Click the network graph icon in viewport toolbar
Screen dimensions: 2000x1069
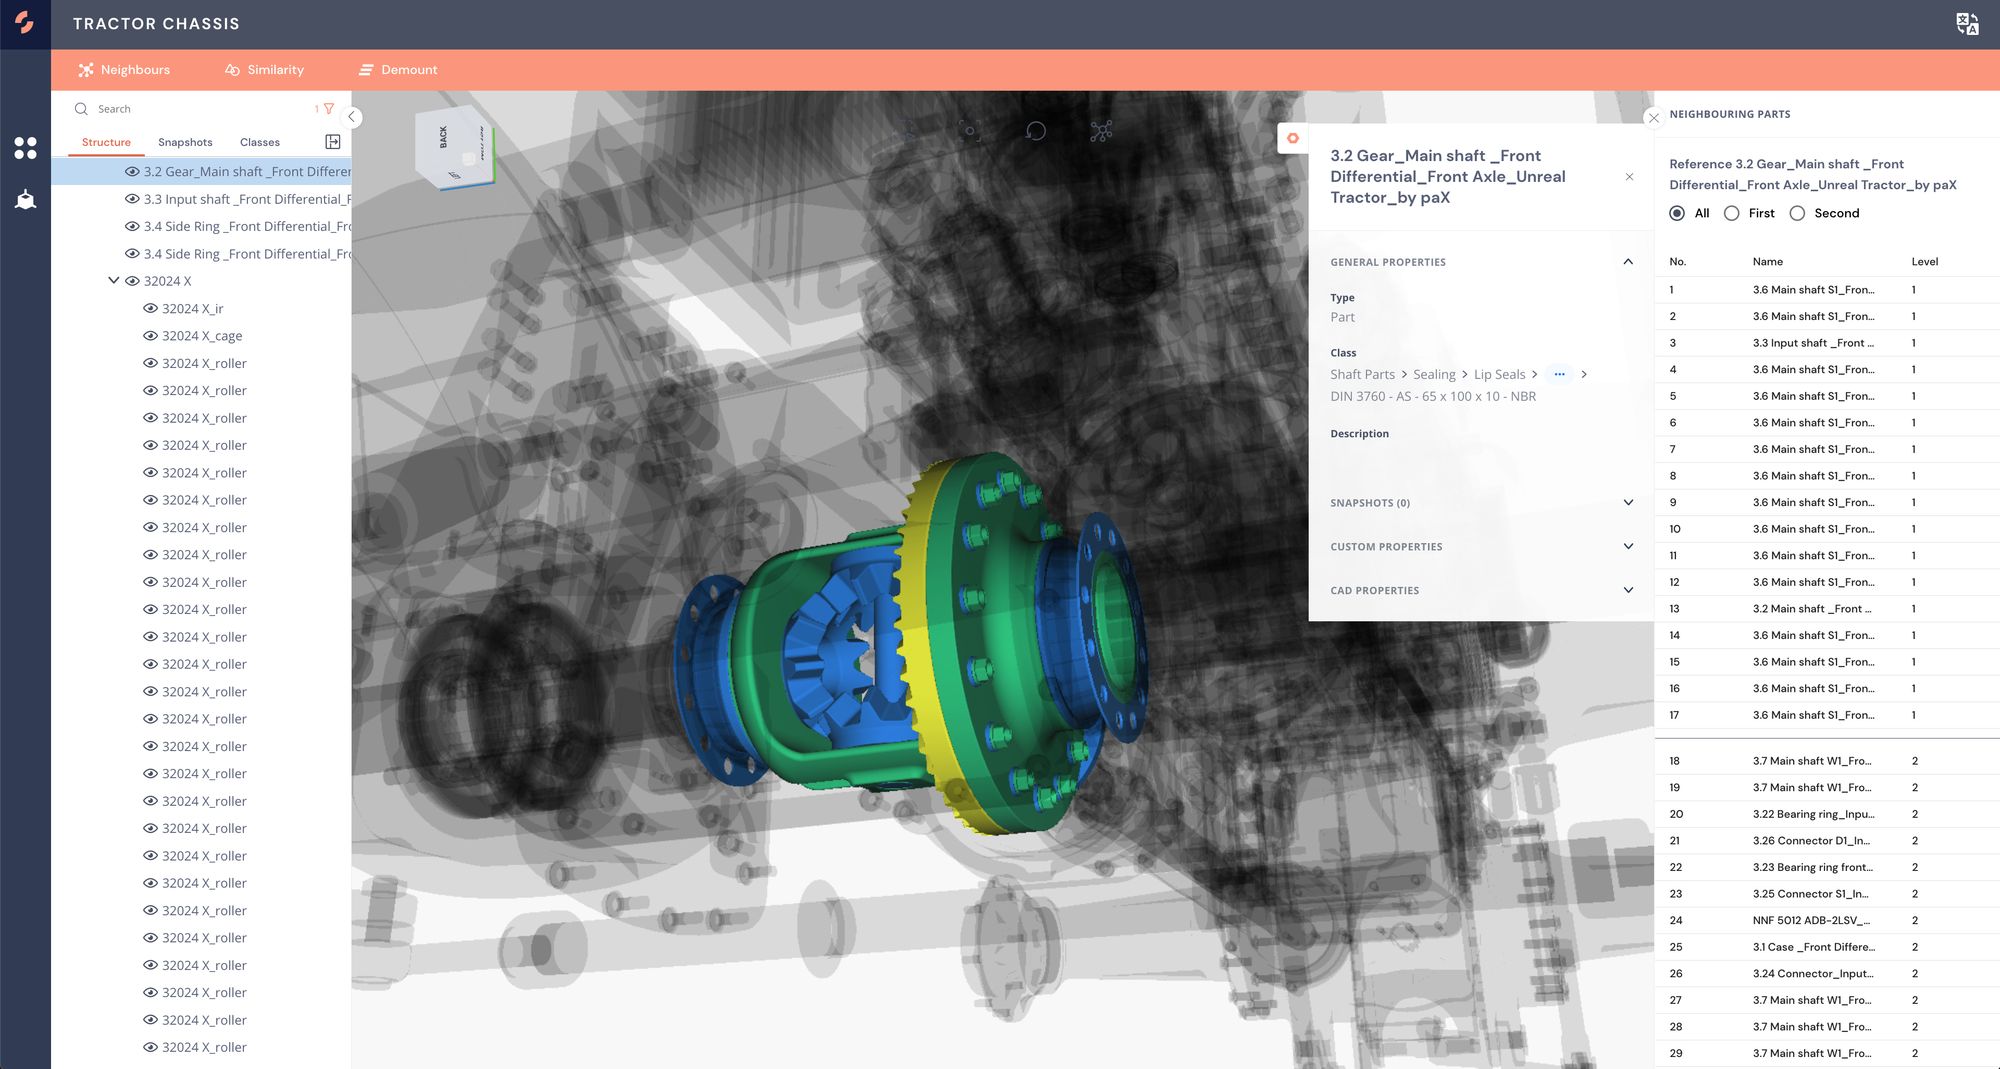(x=1101, y=131)
